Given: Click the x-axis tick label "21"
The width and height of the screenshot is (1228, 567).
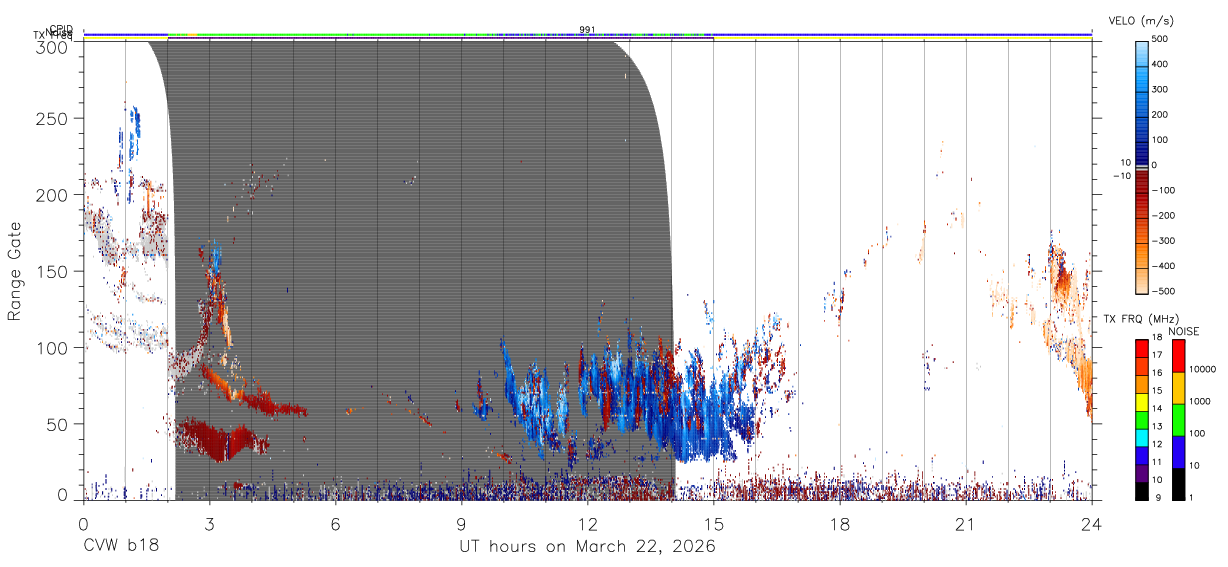Looking at the screenshot, I should tap(965, 523).
